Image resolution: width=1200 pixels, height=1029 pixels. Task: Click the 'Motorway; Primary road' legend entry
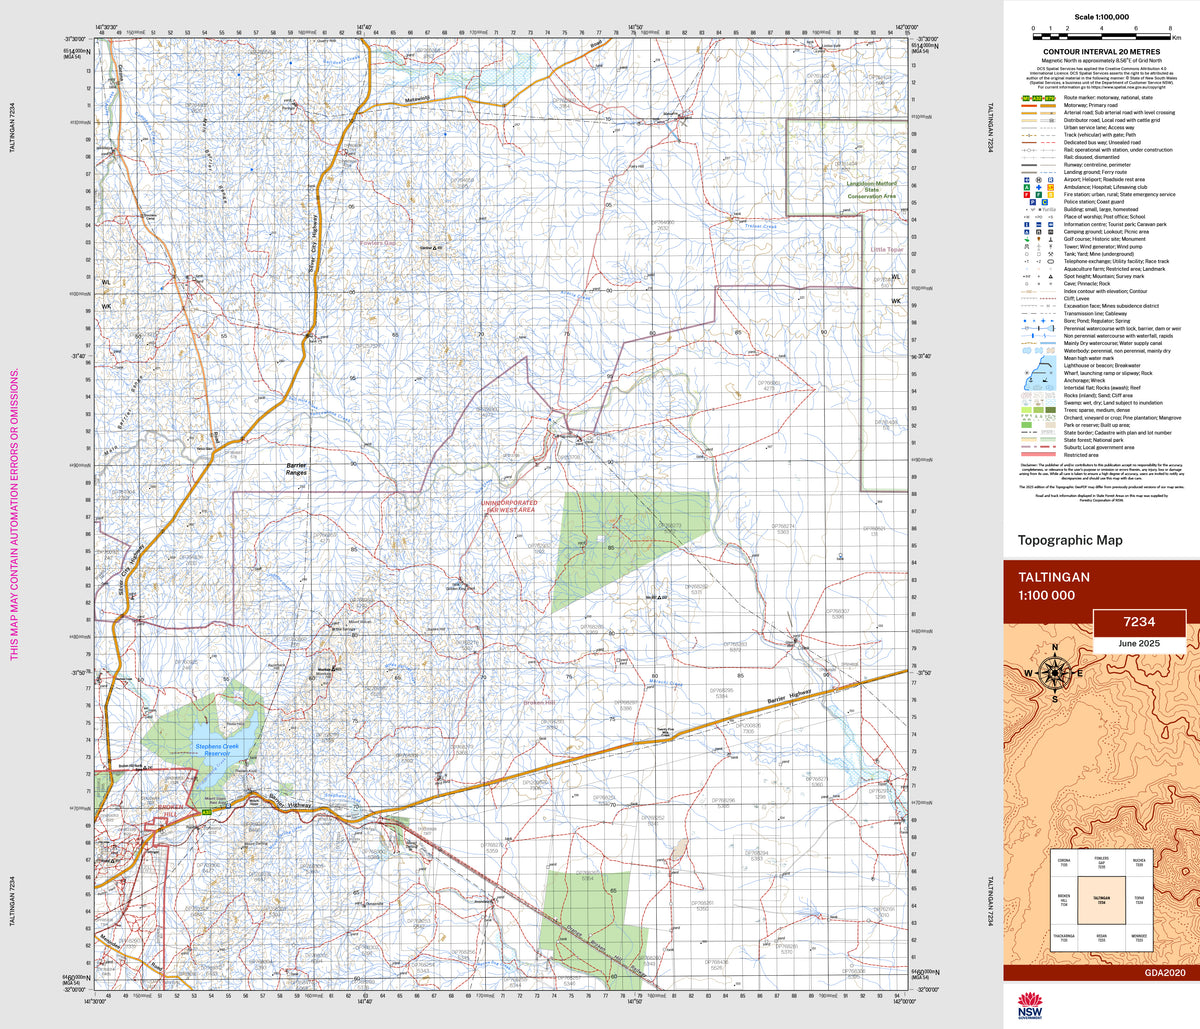1091,105
